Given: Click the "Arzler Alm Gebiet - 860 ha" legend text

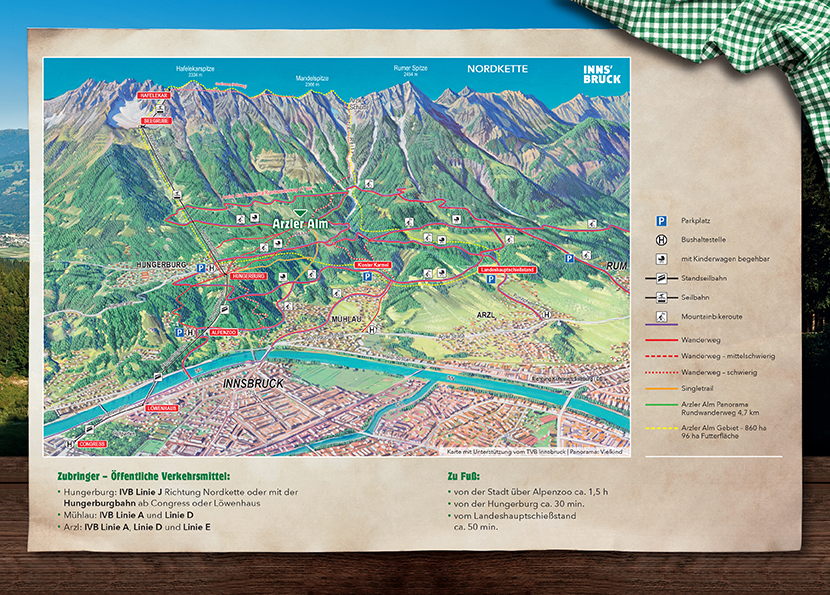Looking at the screenshot, I should pyautogui.click(x=724, y=428).
